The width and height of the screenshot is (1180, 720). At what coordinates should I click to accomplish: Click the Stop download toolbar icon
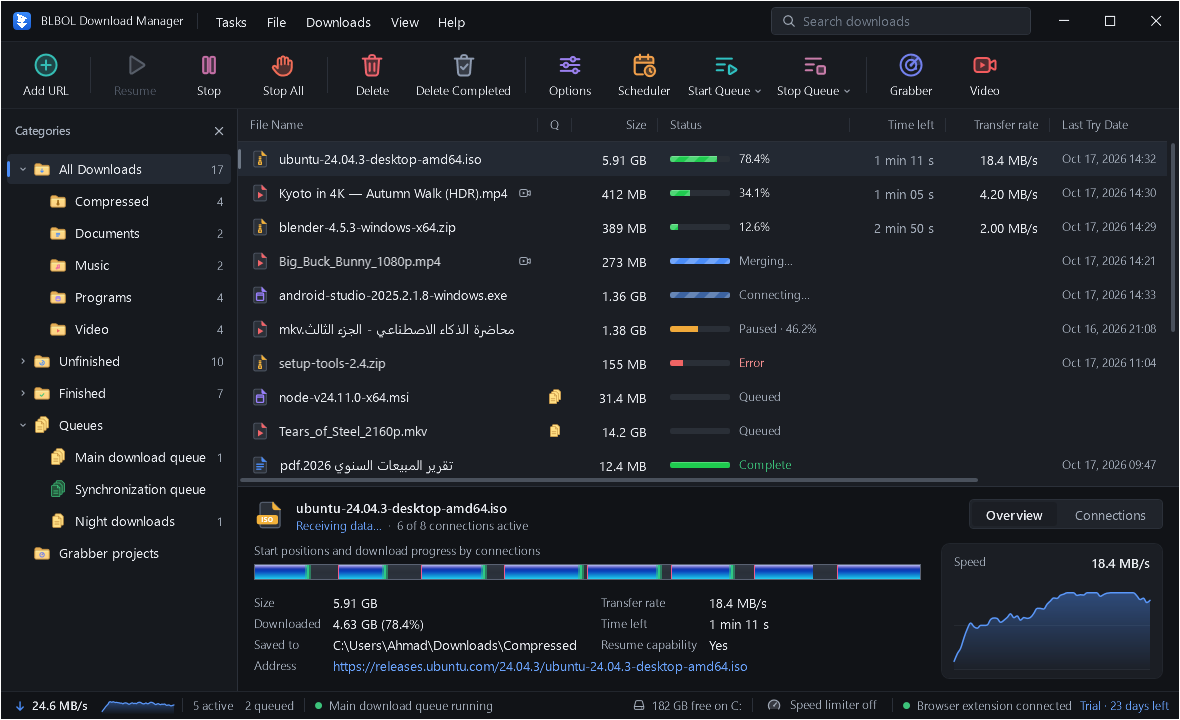pyautogui.click(x=208, y=65)
